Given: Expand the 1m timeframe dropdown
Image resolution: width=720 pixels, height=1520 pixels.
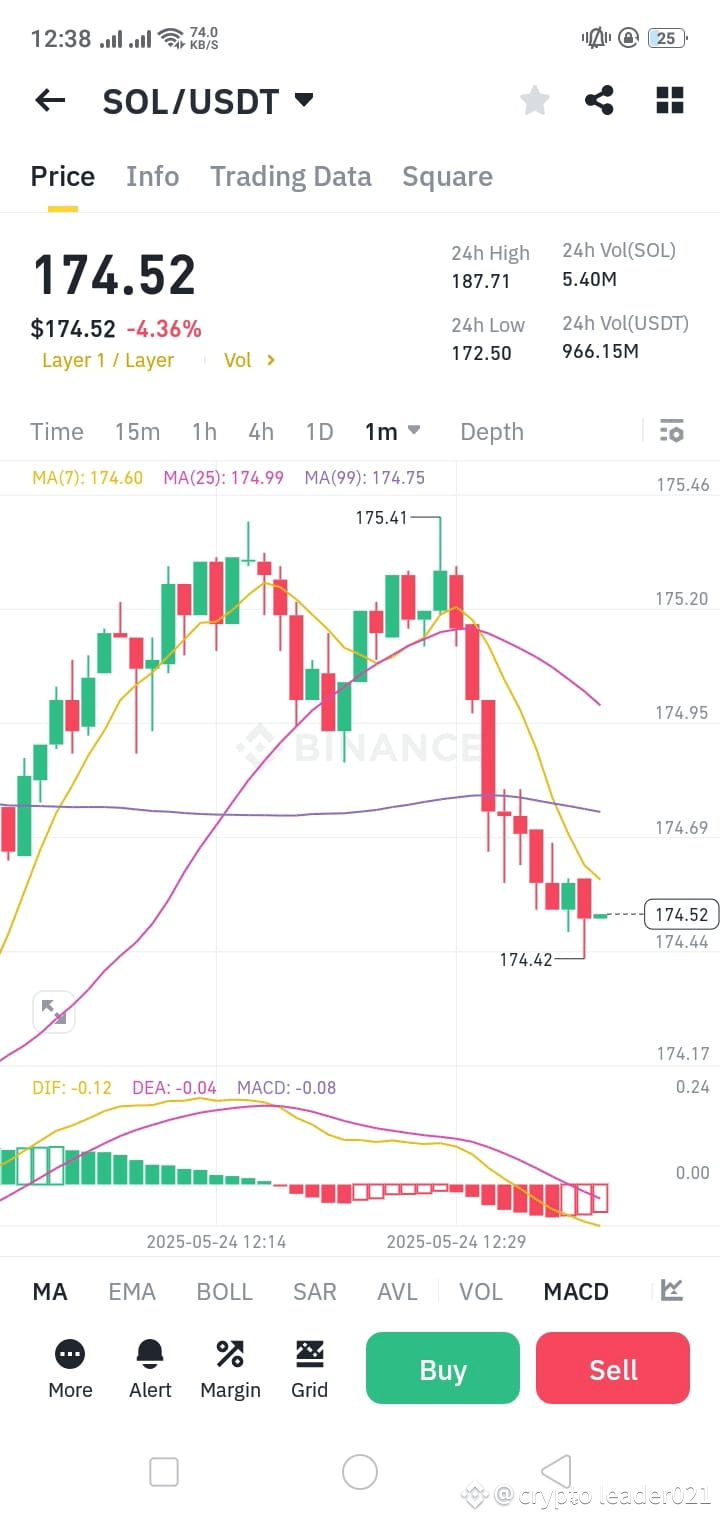Looking at the screenshot, I should [392, 431].
